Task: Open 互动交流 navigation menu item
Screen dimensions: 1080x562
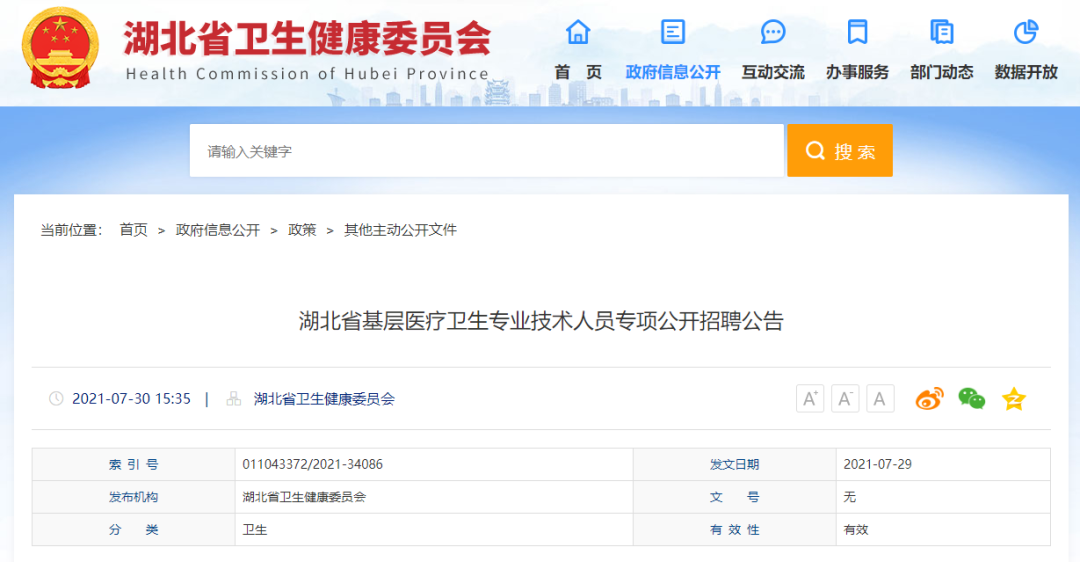Action: click(x=773, y=72)
